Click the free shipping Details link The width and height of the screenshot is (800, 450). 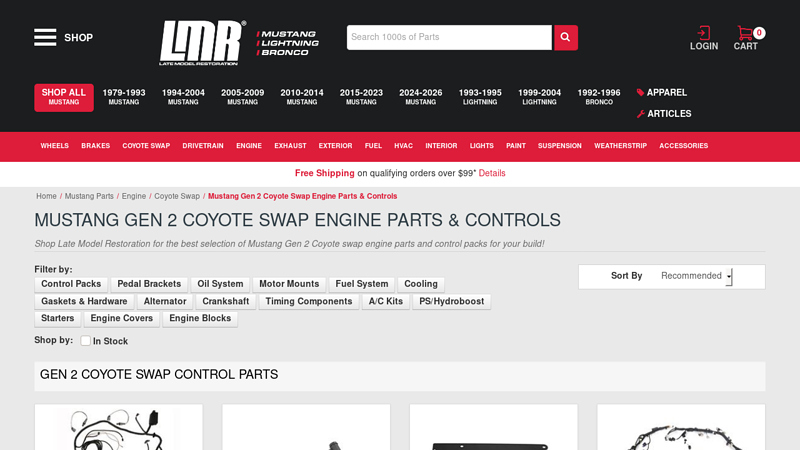(x=492, y=173)
